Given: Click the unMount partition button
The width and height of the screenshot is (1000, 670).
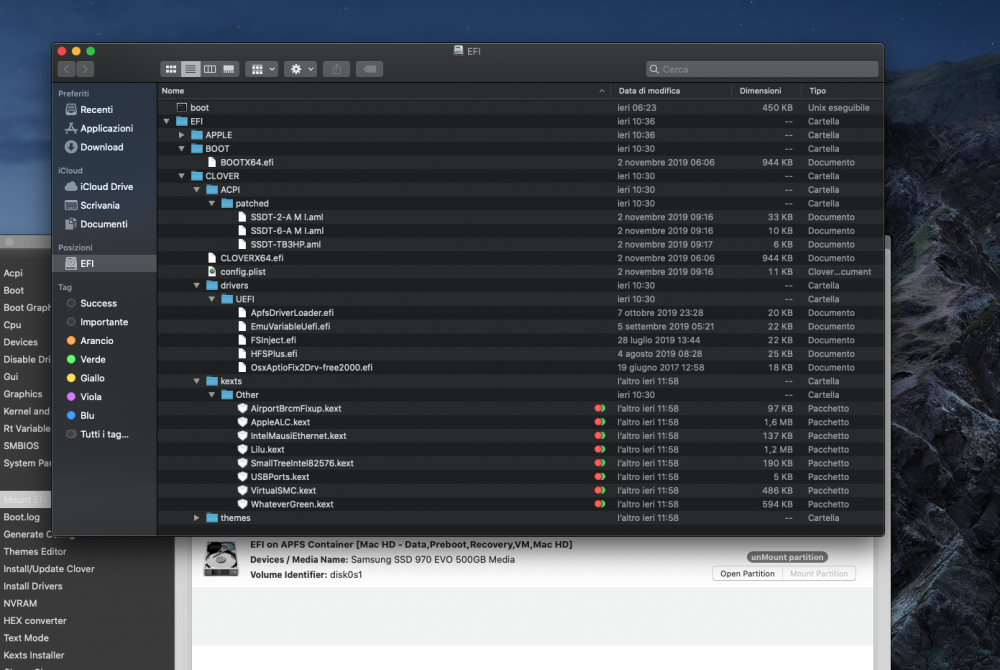Looking at the screenshot, I should pos(787,557).
